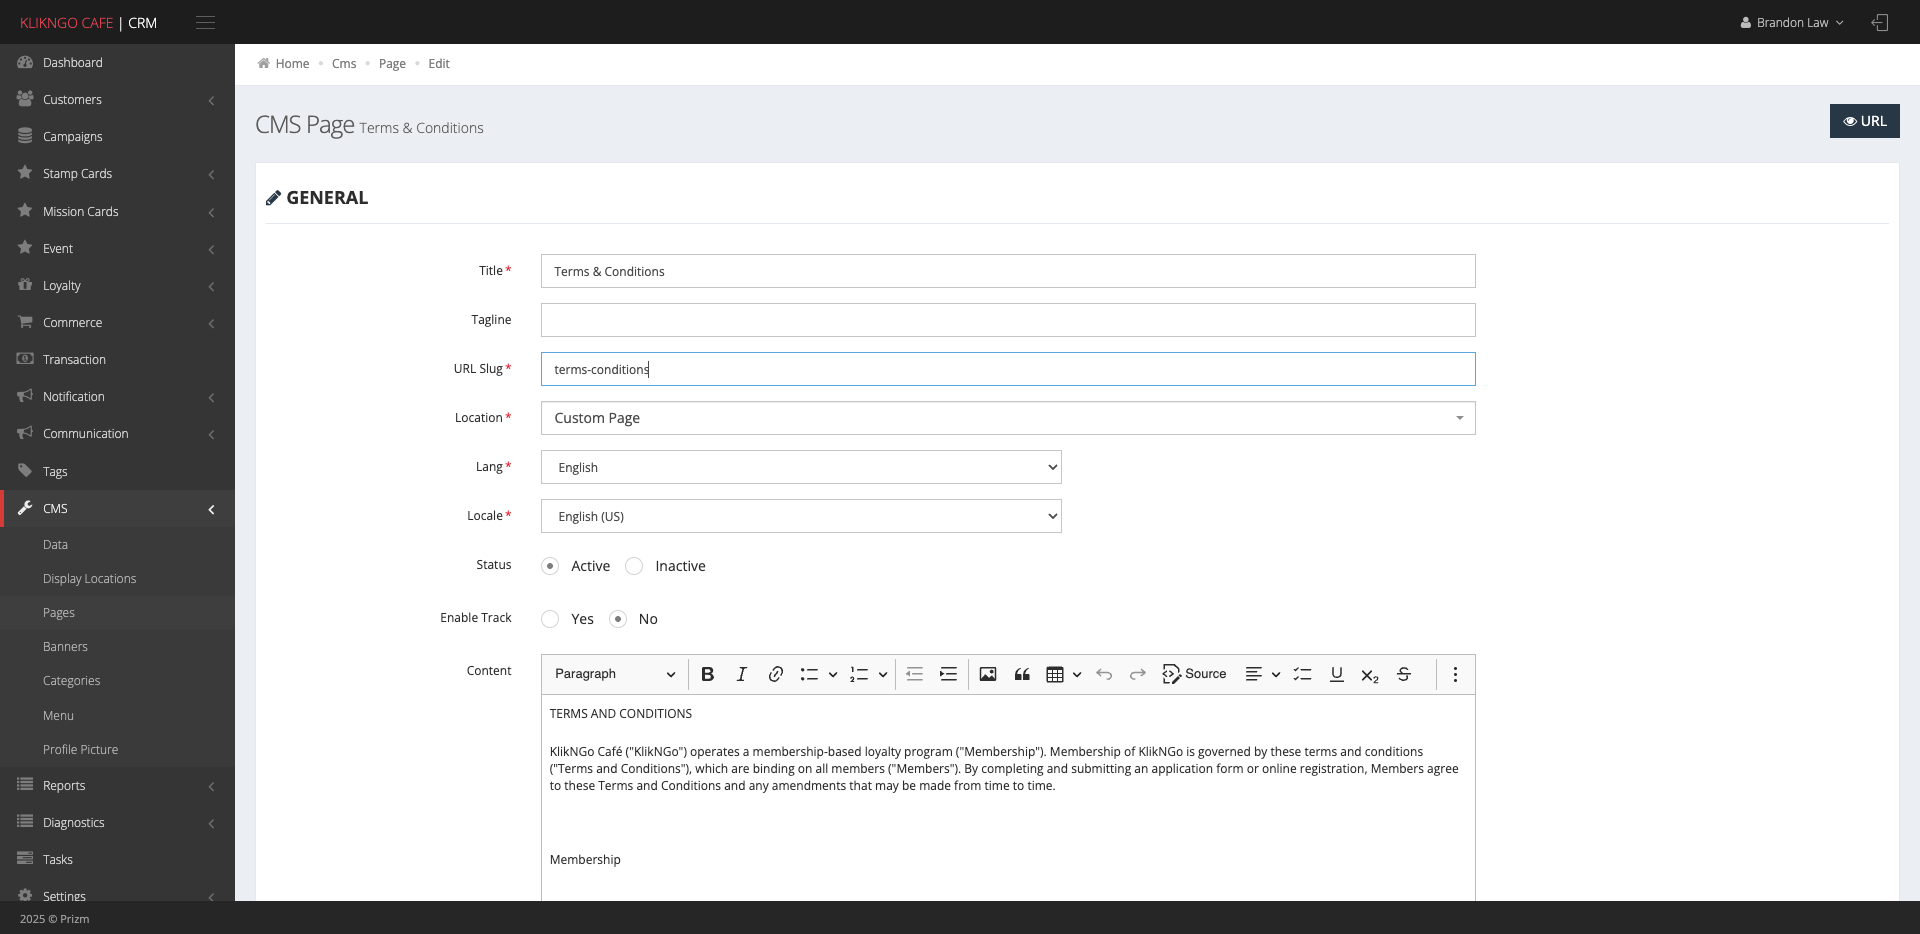Open Mission Cards in the sidebar
The height and width of the screenshot is (934, 1920).
(x=117, y=212)
